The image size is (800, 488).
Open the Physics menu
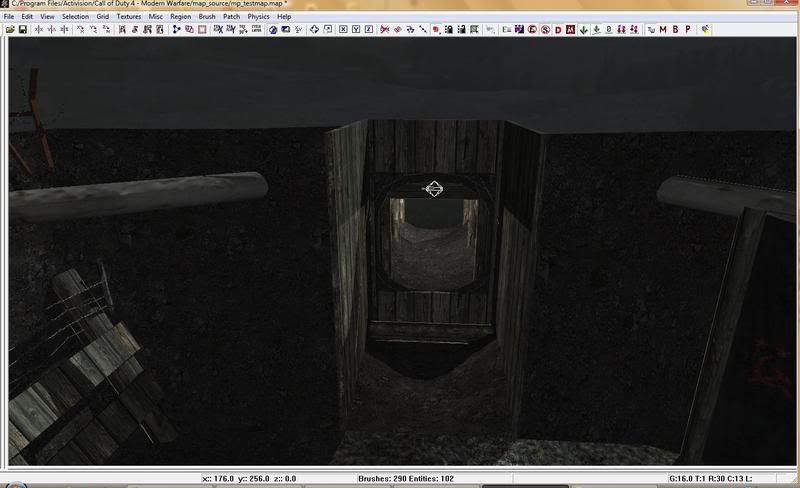[x=258, y=17]
